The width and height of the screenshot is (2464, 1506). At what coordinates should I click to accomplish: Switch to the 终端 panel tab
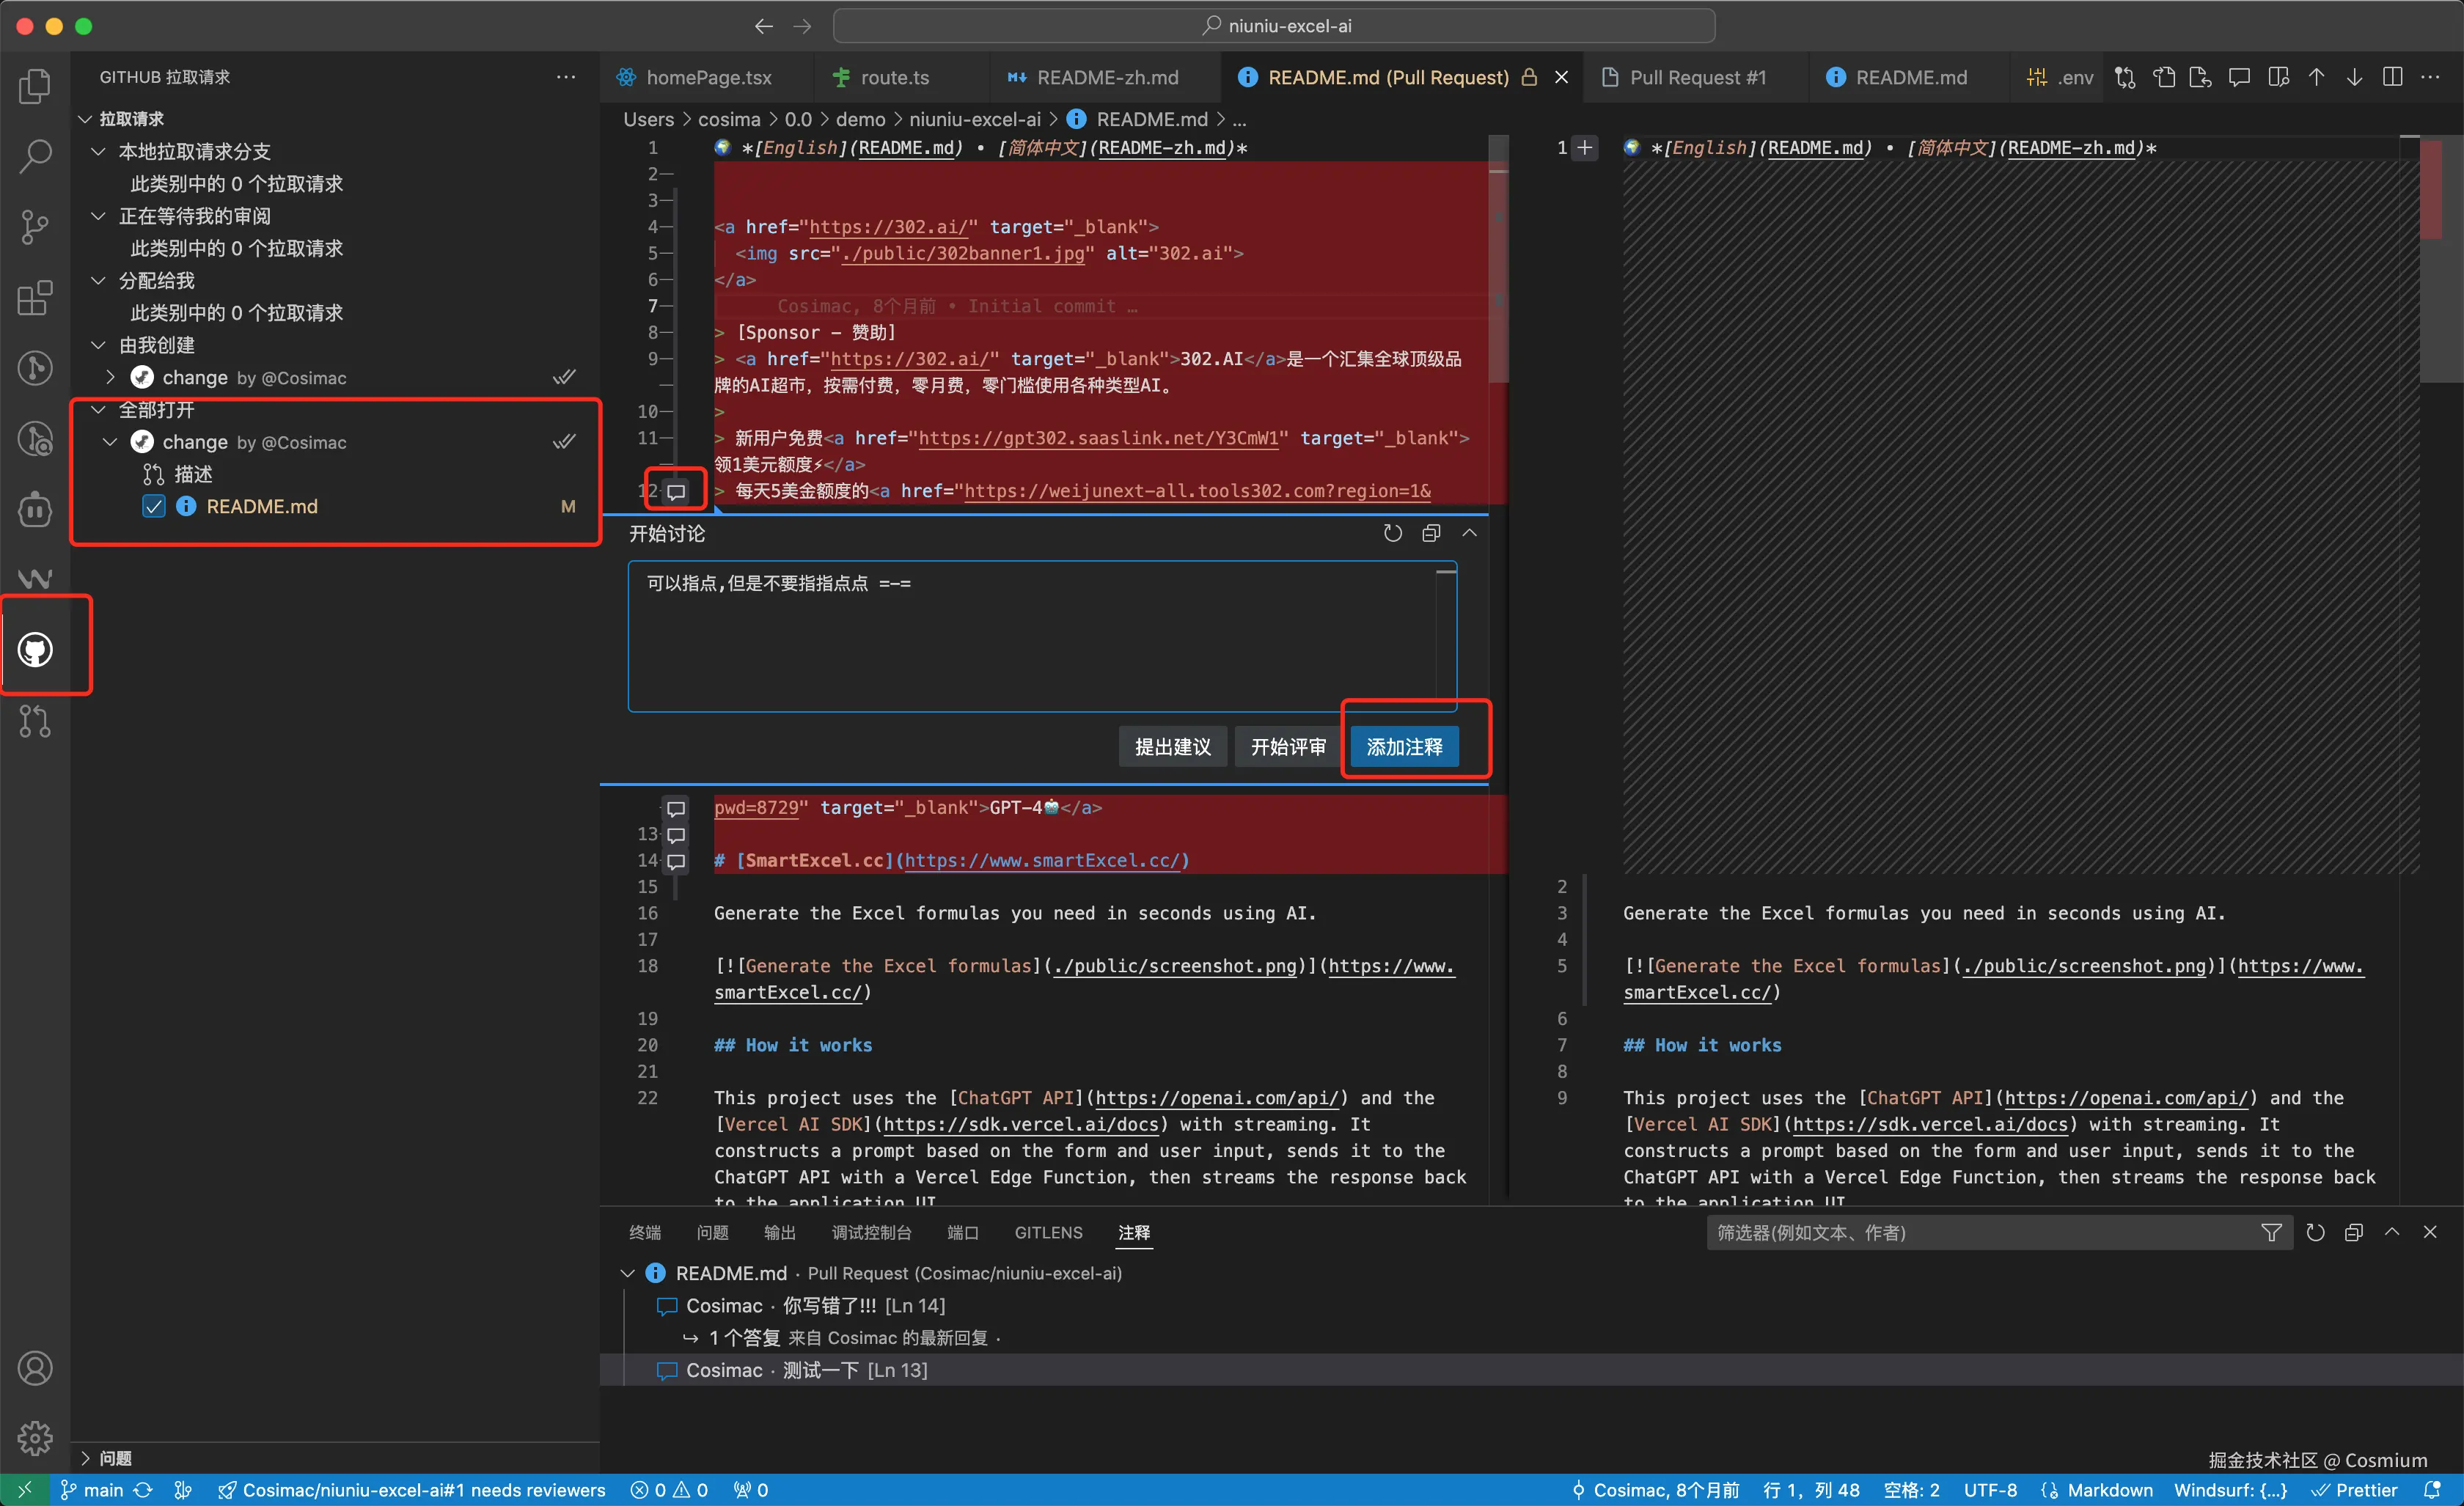coord(645,1232)
